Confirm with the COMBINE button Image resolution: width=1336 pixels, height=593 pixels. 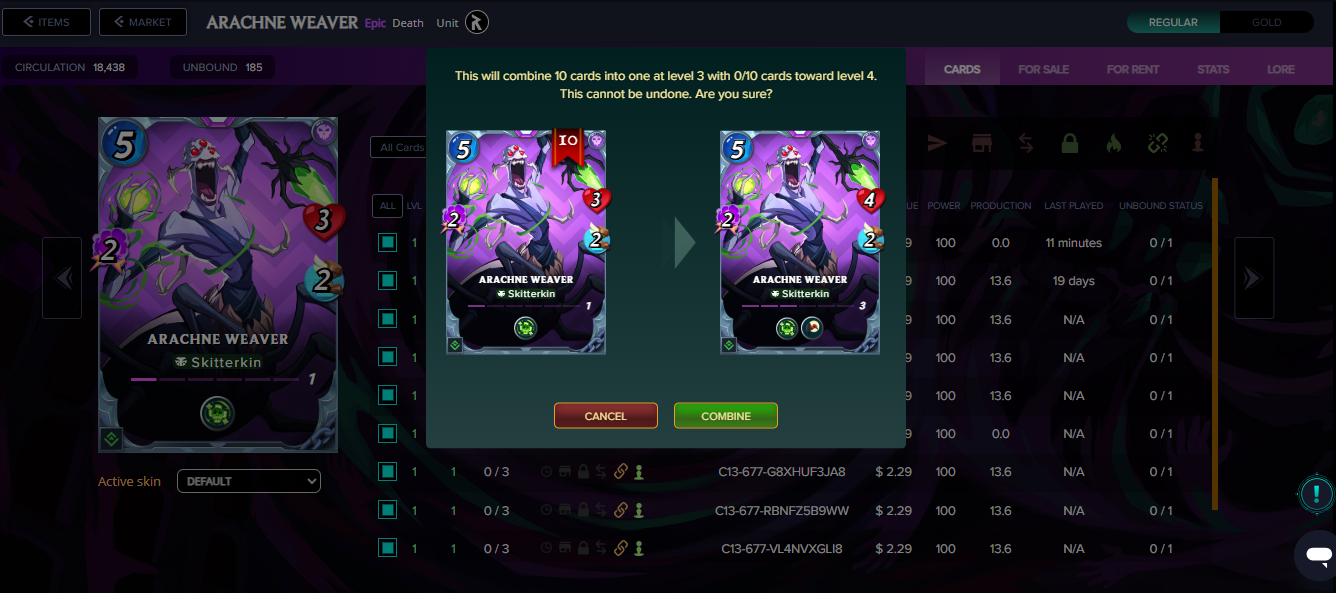pyautogui.click(x=726, y=416)
